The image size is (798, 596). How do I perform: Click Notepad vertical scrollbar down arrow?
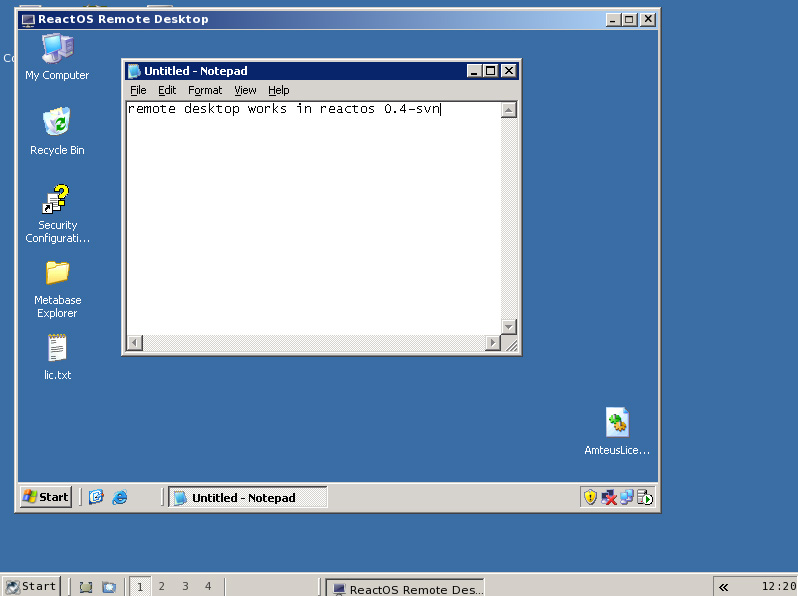(x=509, y=327)
